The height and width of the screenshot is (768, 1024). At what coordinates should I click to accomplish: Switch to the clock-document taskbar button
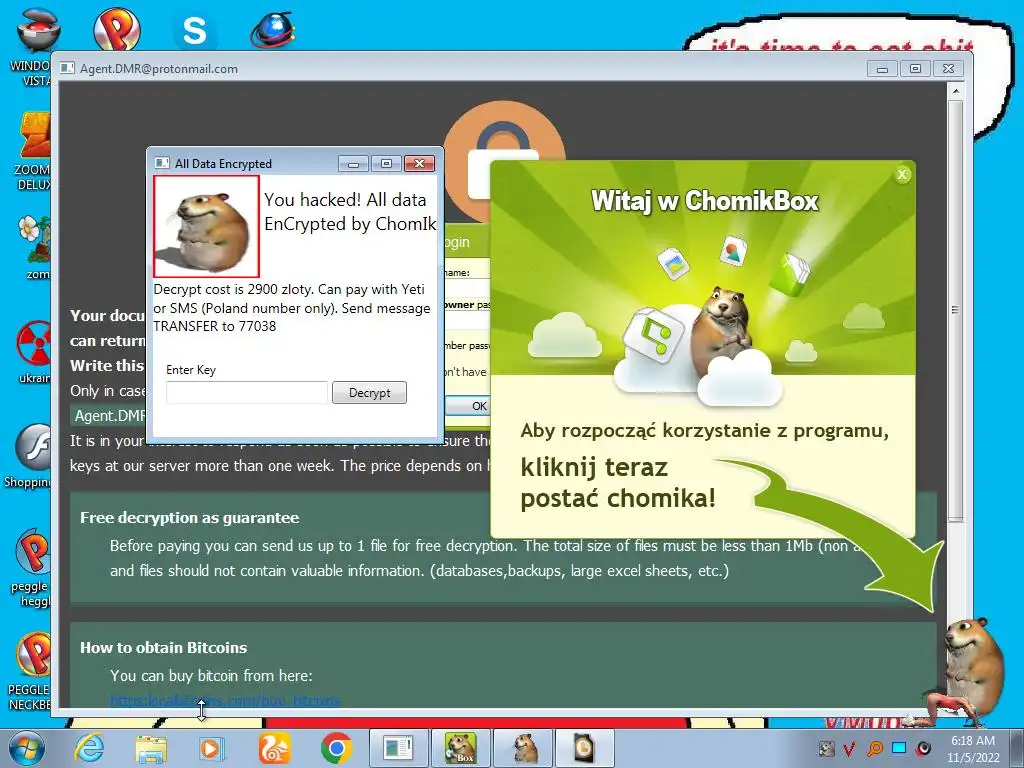(584, 748)
